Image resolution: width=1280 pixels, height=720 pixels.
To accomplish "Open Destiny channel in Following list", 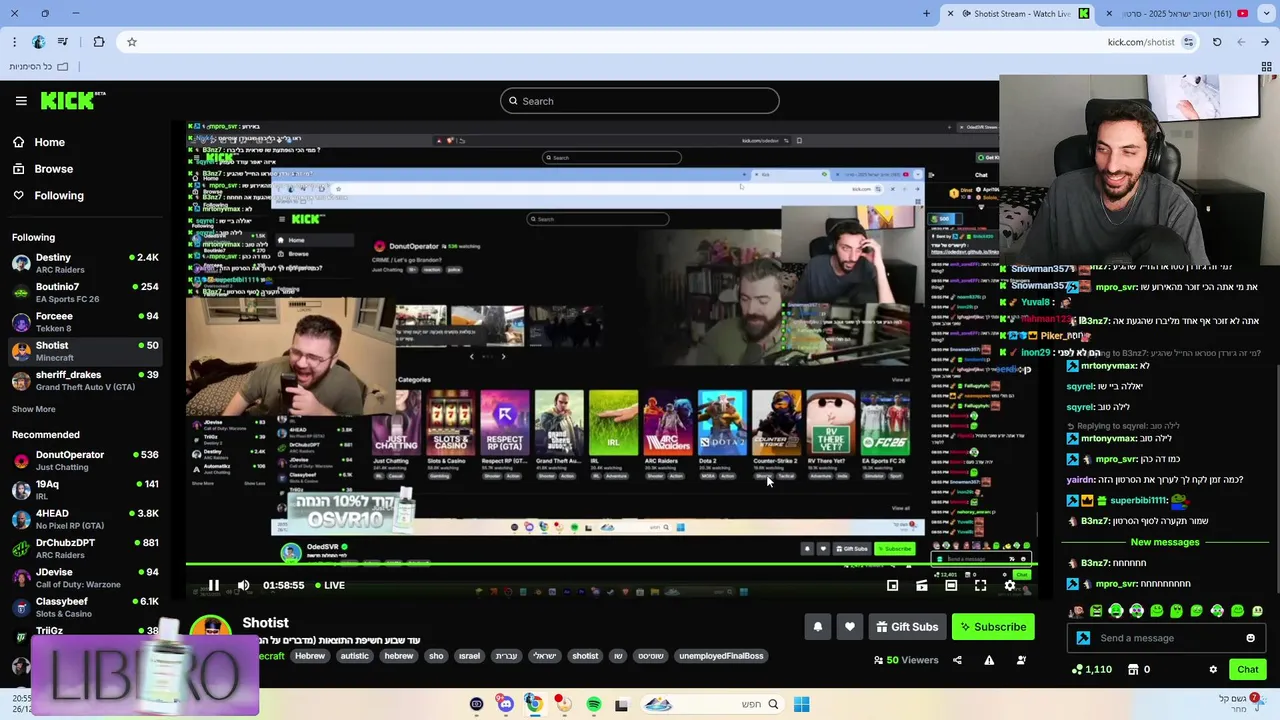I will (x=85, y=263).
